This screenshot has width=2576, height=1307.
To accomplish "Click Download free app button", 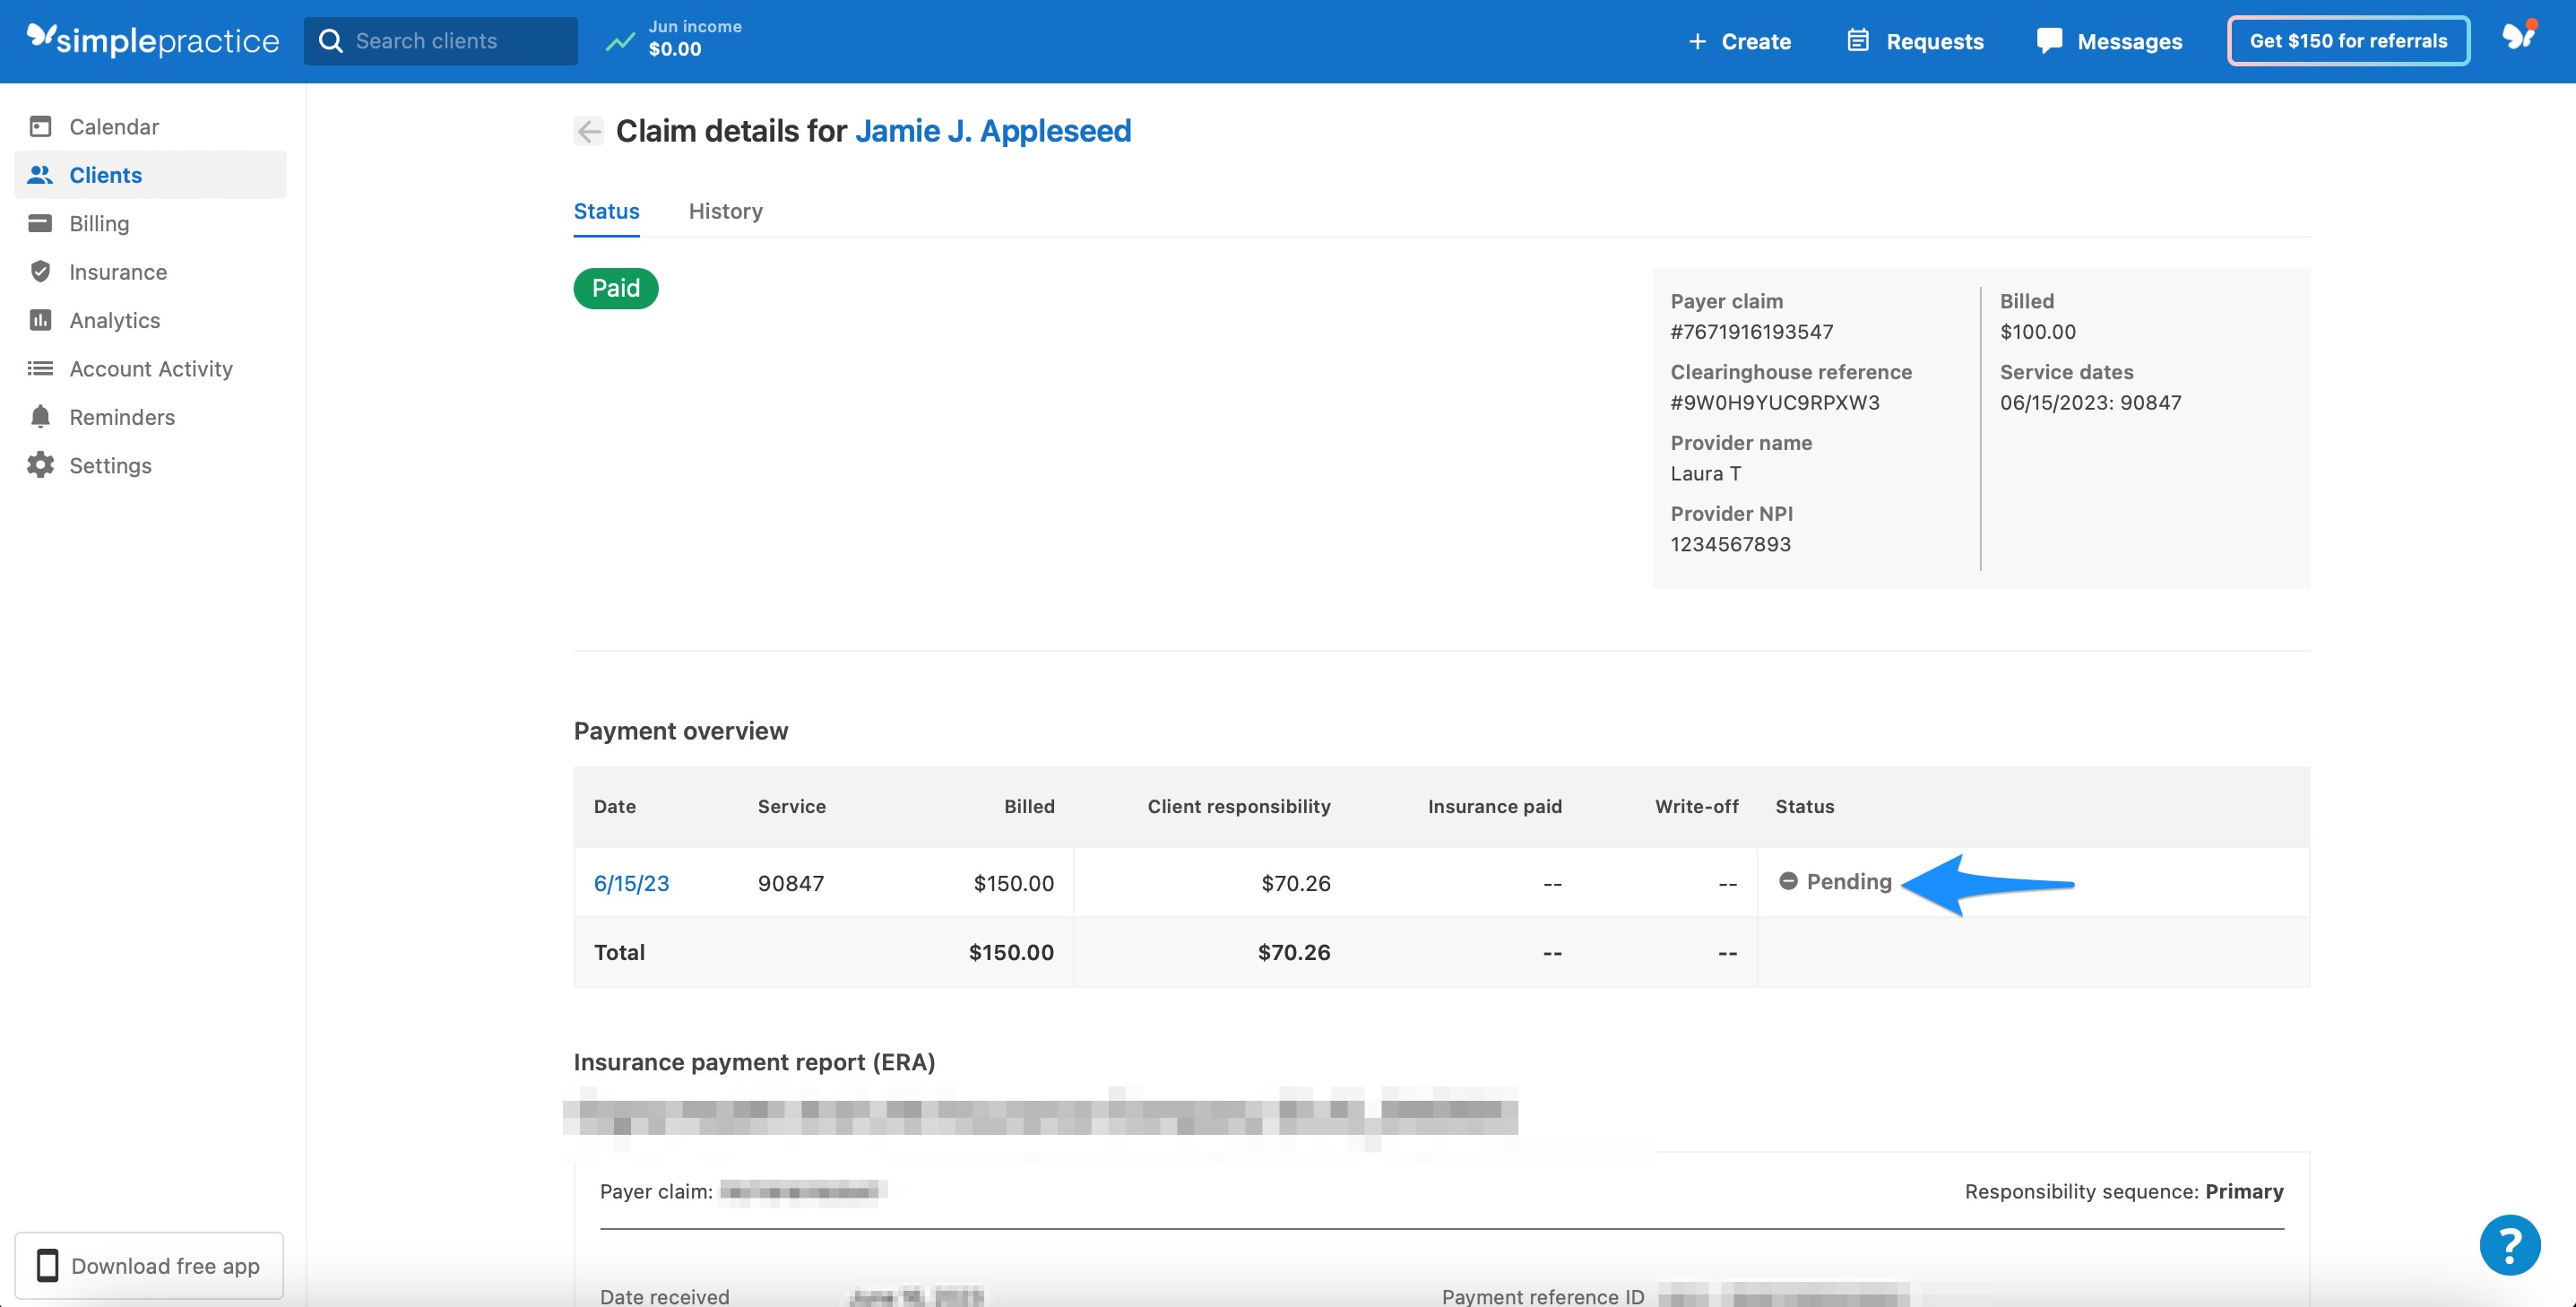I will click(x=149, y=1265).
